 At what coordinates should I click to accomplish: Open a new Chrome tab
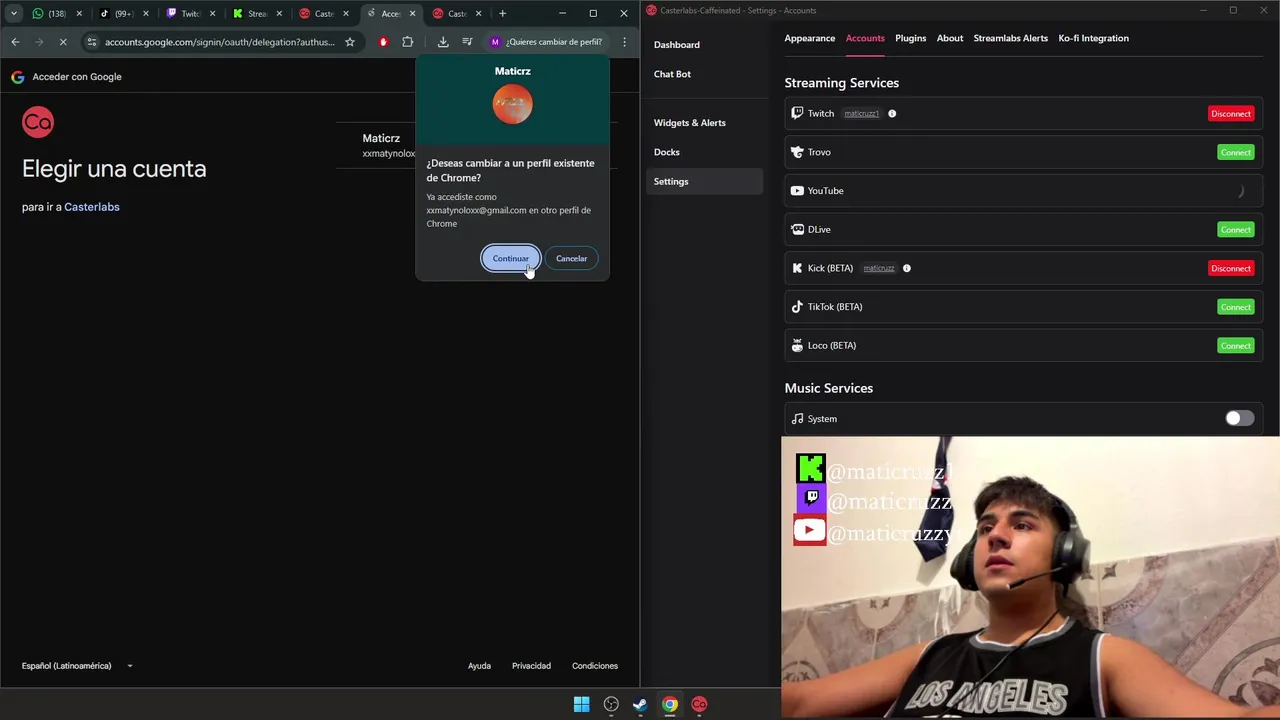tap(502, 14)
